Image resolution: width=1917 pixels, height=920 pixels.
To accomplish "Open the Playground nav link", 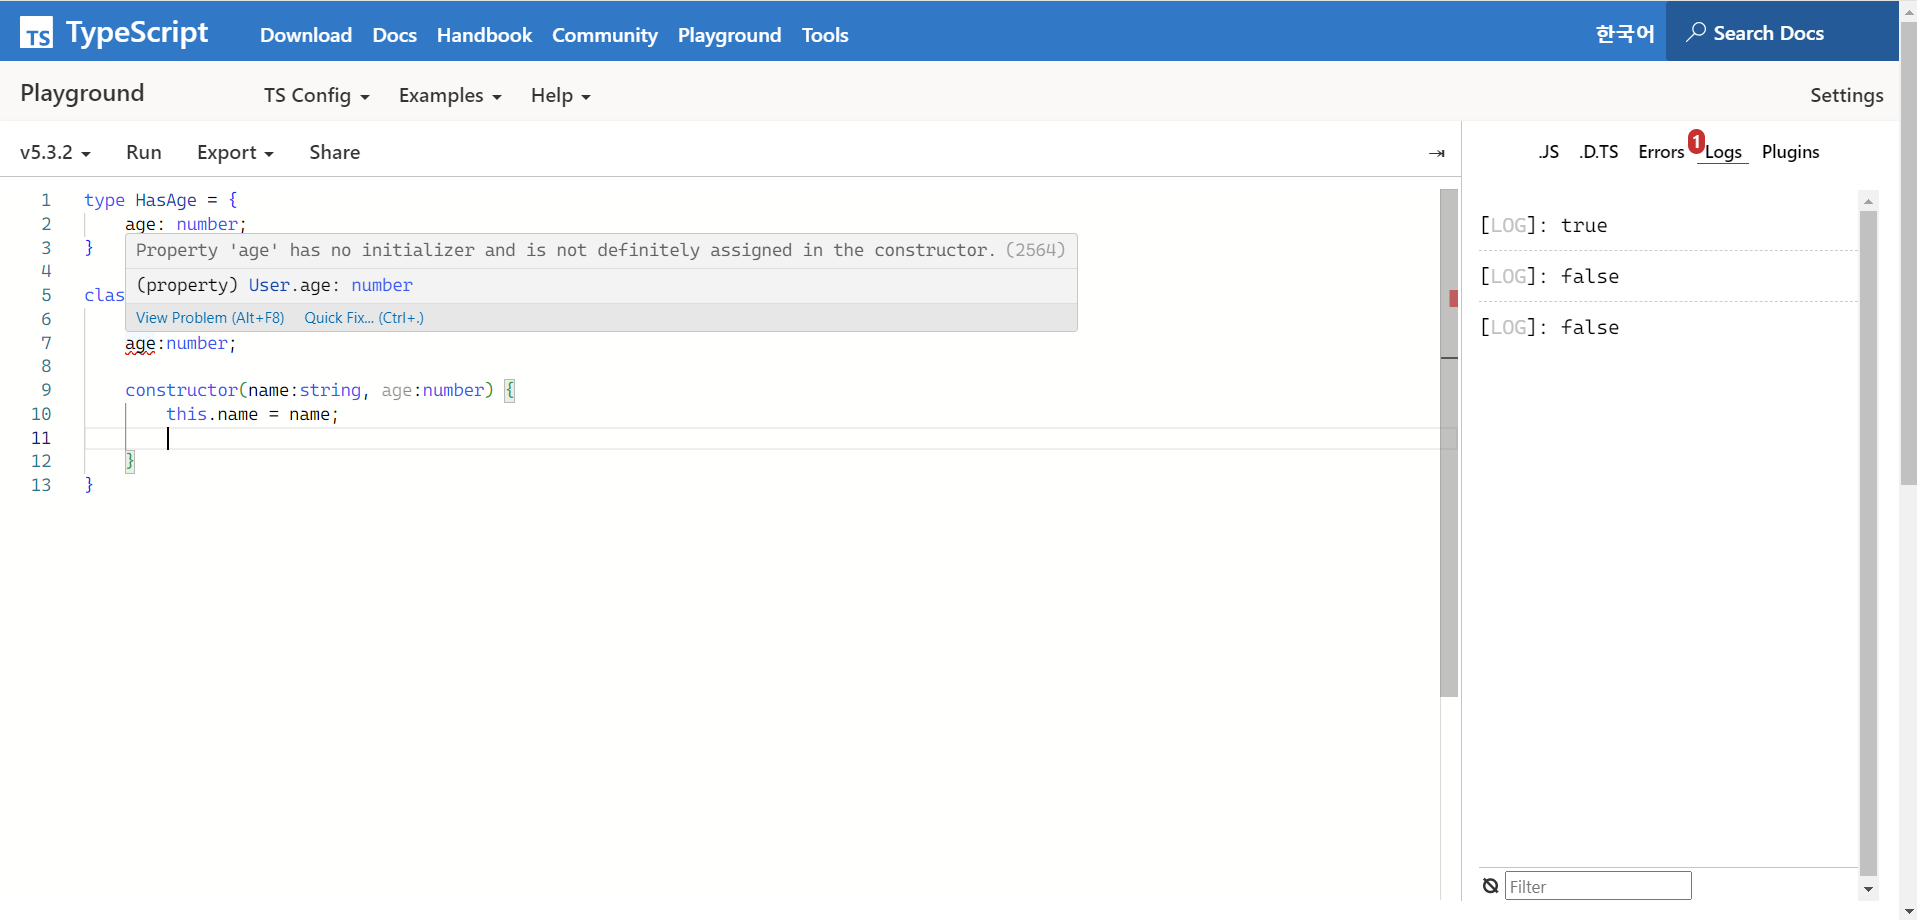I will click(729, 35).
